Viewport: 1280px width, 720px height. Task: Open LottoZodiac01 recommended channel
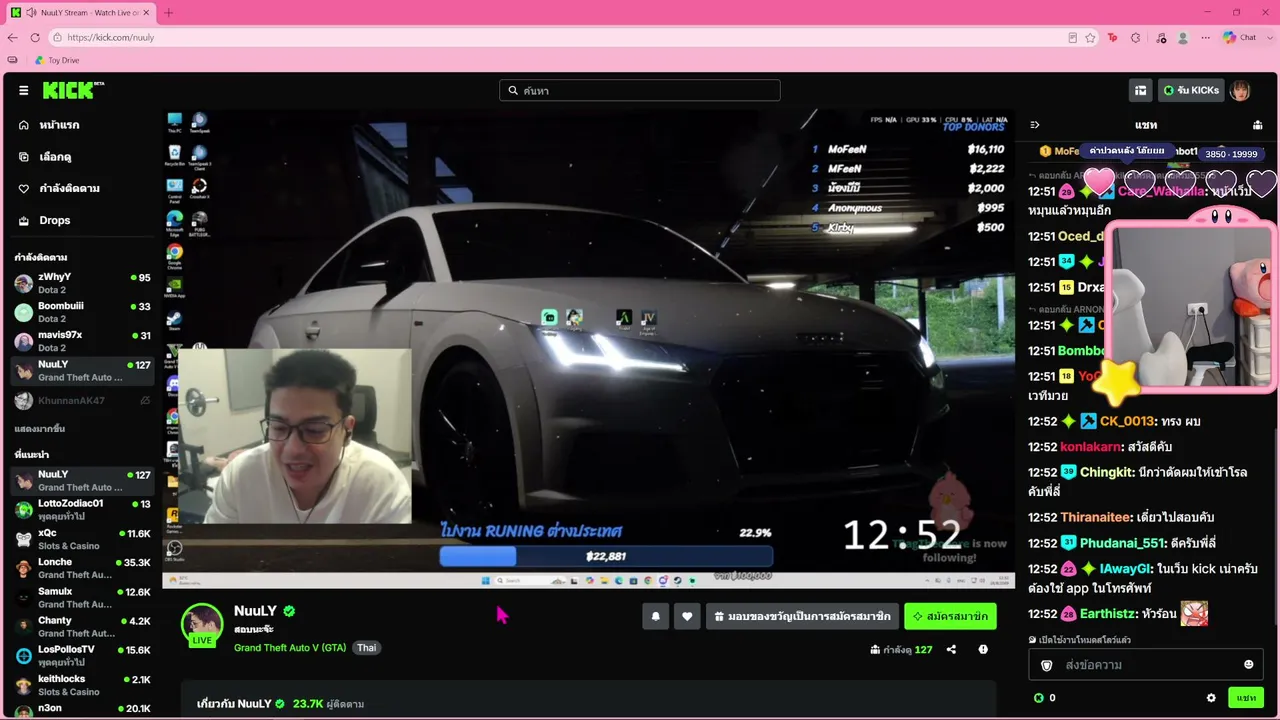tap(82, 509)
